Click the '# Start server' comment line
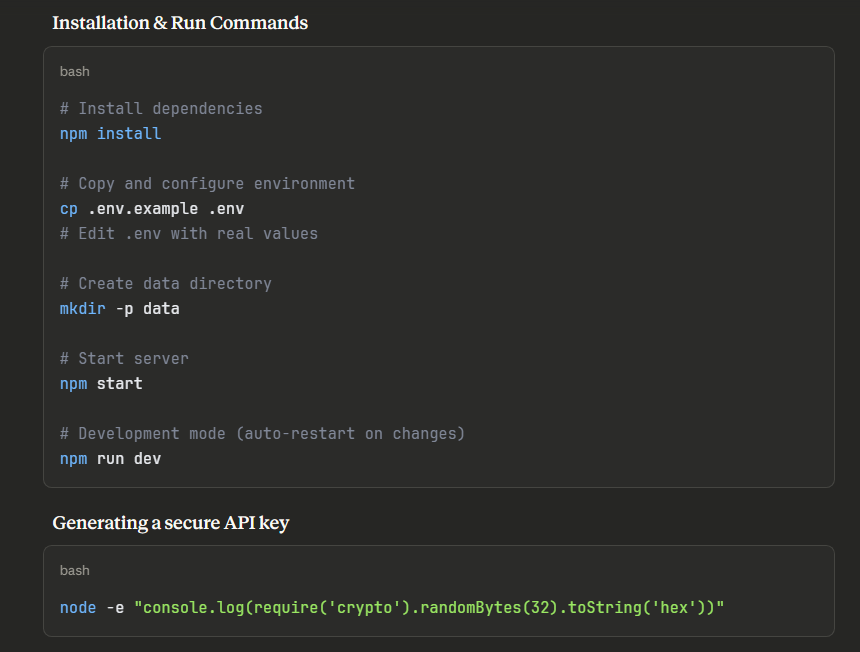The width and height of the screenshot is (860, 652). coord(124,358)
